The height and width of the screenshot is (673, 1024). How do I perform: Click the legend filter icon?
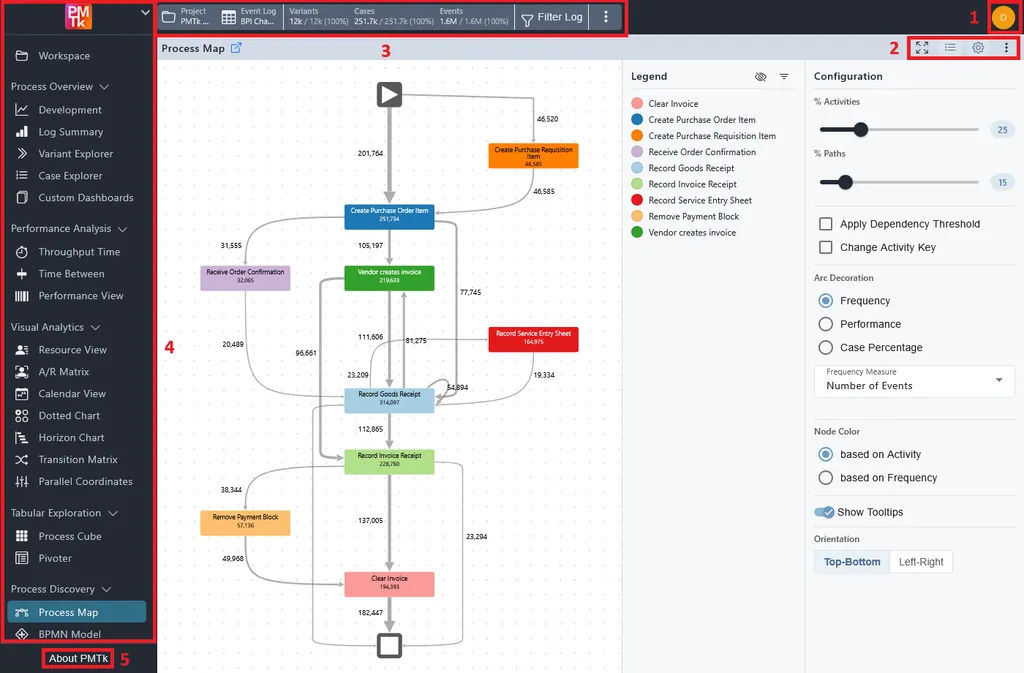tap(784, 76)
